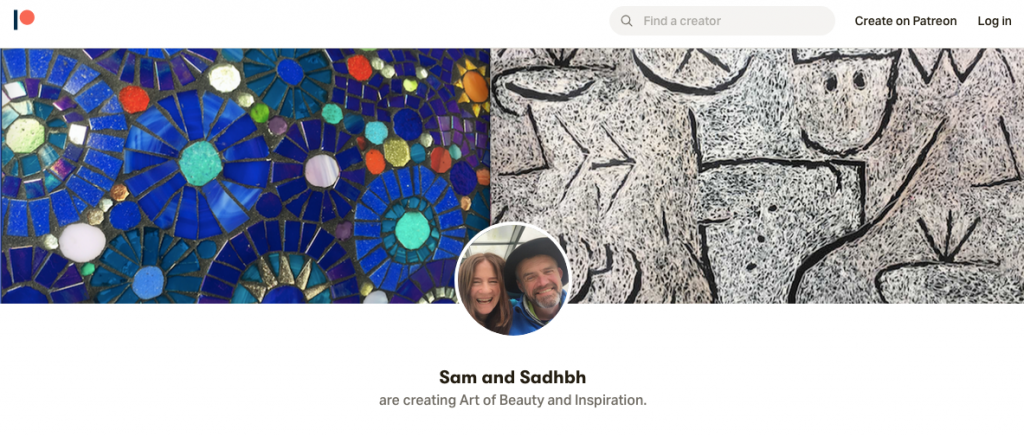
Task: Open the Sam and Sadhbh circular profile photo
Action: (x=513, y=279)
